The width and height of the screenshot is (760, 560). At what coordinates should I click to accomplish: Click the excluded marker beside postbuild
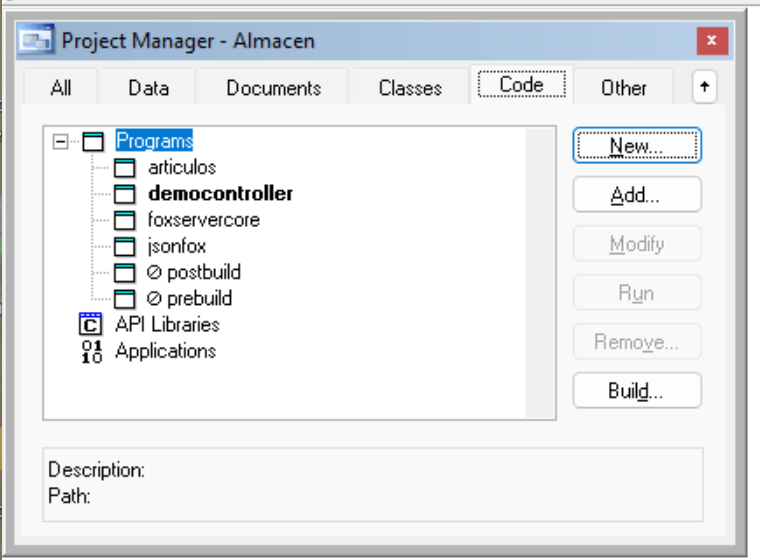point(154,272)
